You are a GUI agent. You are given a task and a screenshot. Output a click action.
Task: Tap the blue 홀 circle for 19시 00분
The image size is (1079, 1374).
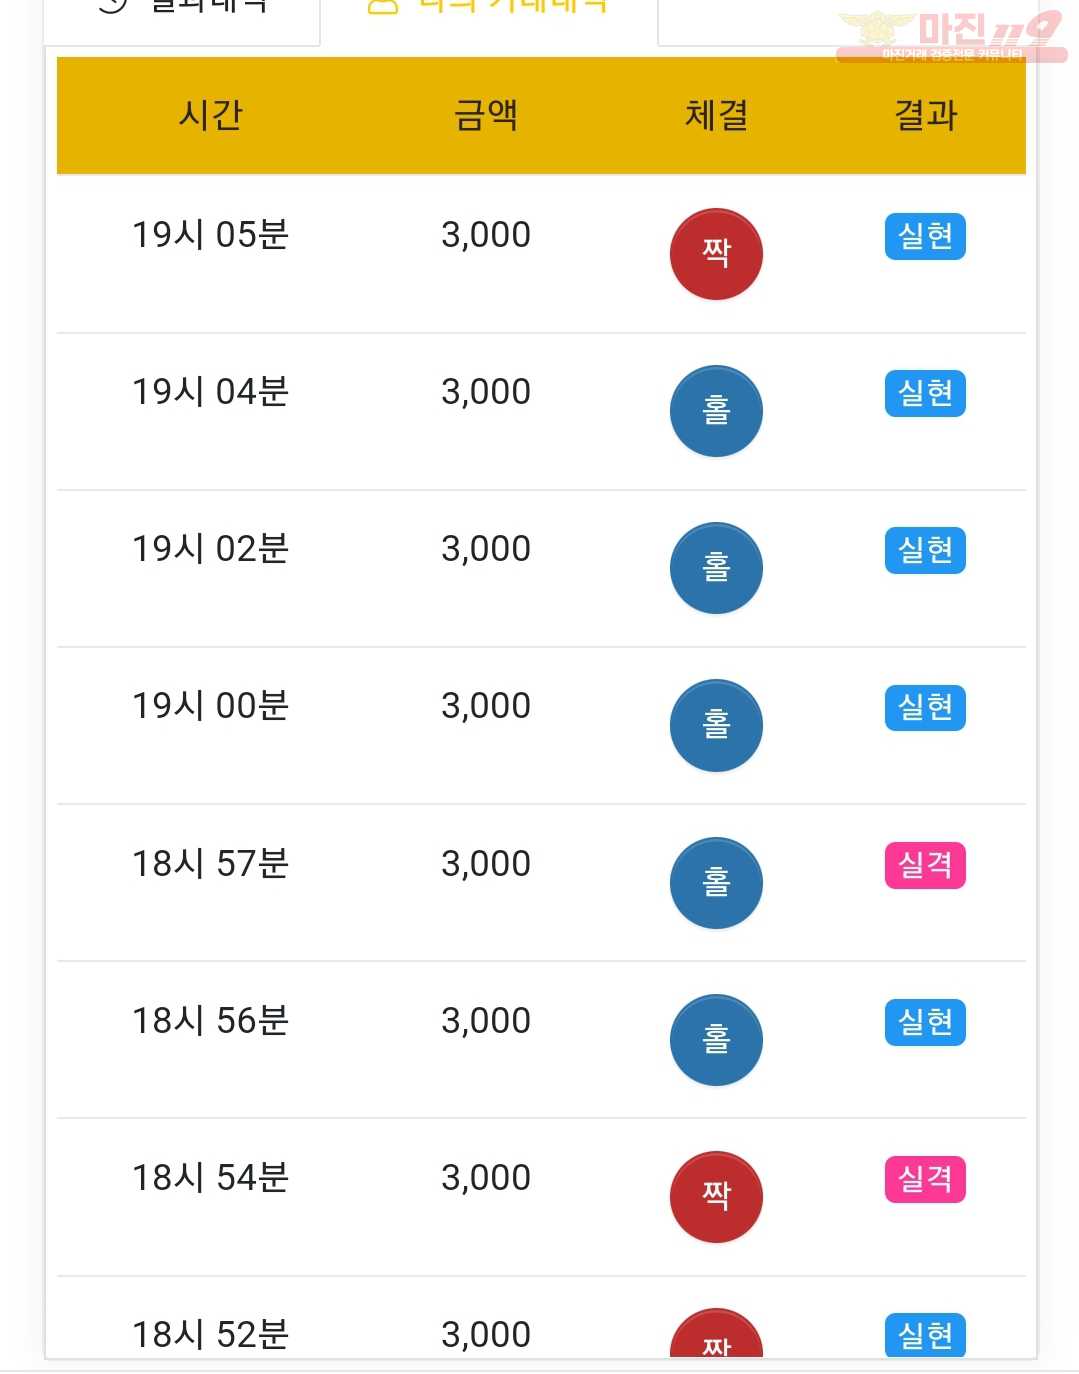[x=716, y=725]
